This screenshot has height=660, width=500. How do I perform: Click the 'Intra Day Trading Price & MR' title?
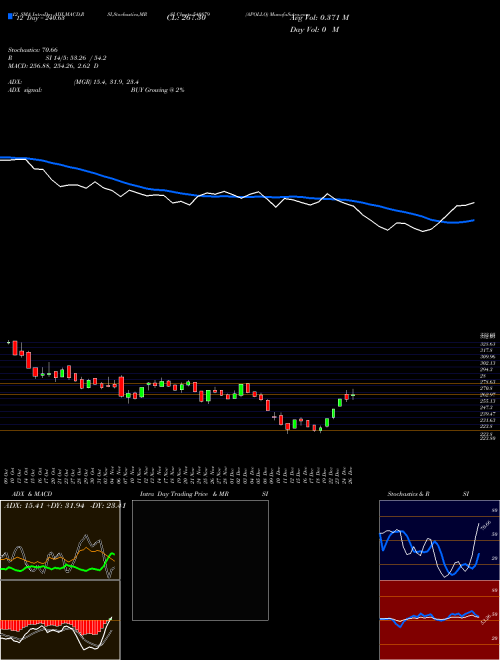(184, 494)
